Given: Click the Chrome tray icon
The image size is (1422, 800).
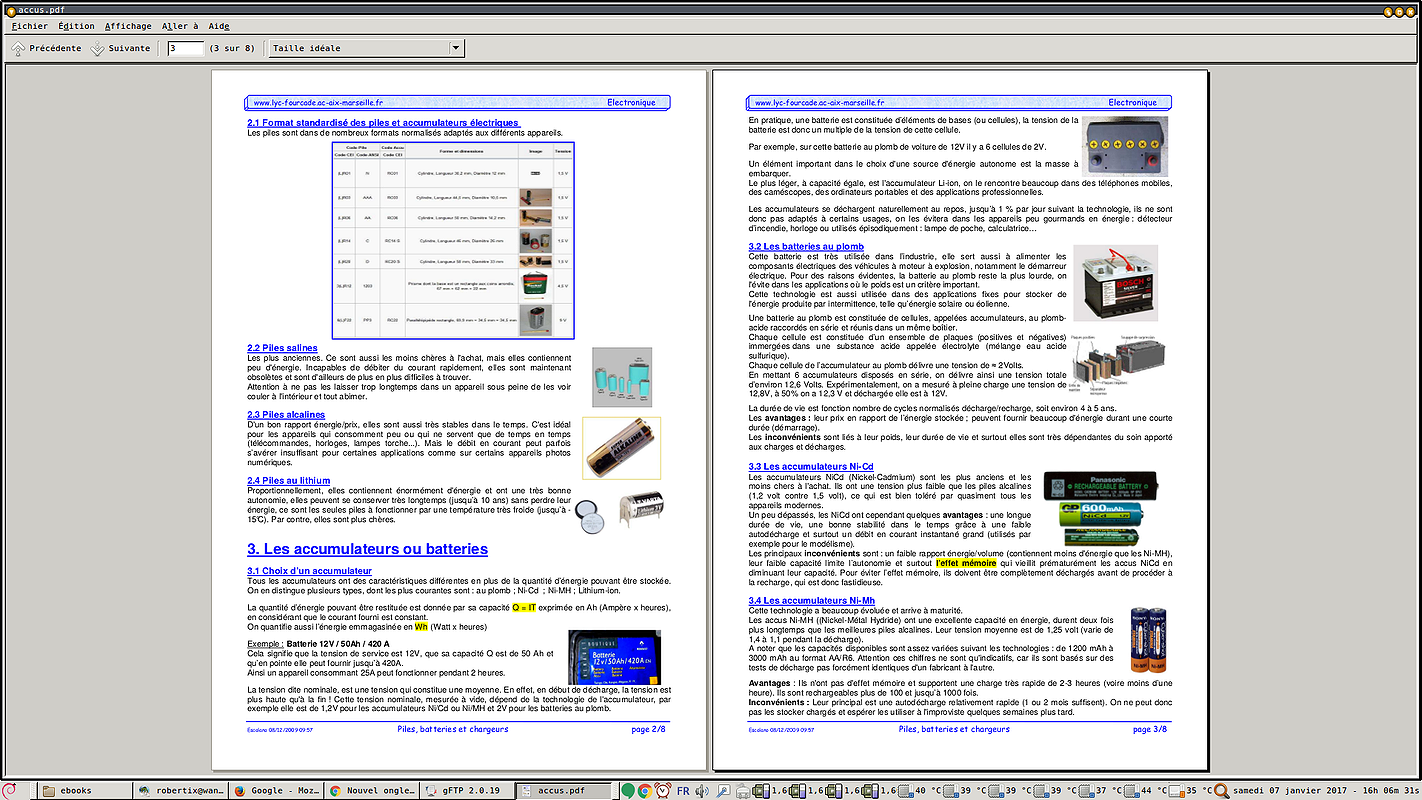Looking at the screenshot, I should (x=645, y=790).
